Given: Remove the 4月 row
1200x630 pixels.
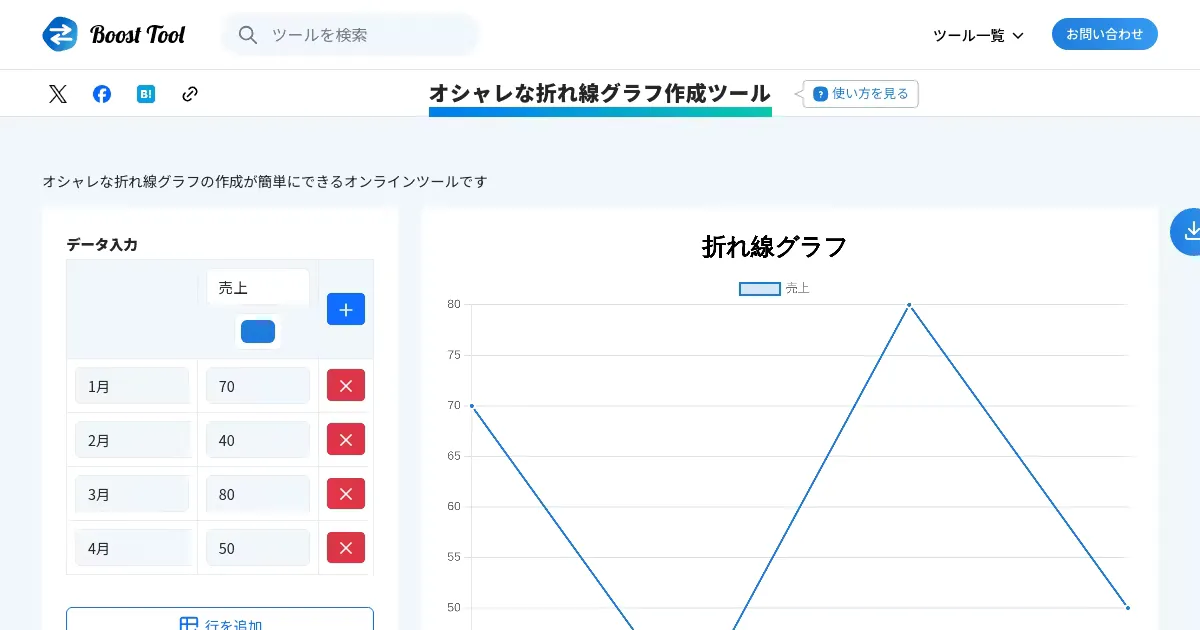Looking at the screenshot, I should point(345,548).
